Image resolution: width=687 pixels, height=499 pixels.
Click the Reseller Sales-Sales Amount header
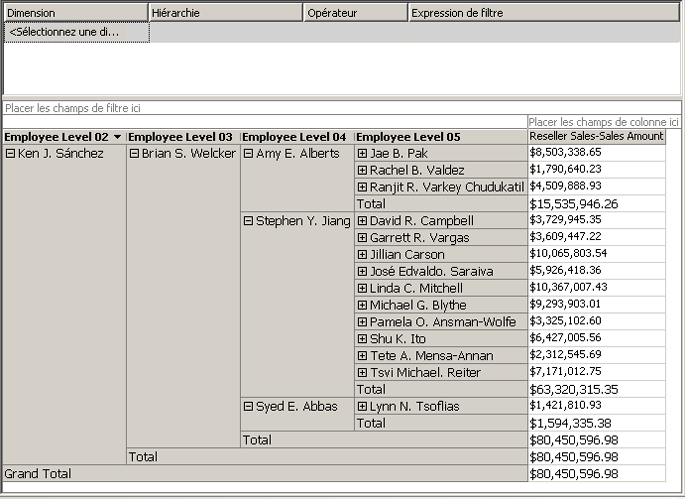(x=596, y=137)
